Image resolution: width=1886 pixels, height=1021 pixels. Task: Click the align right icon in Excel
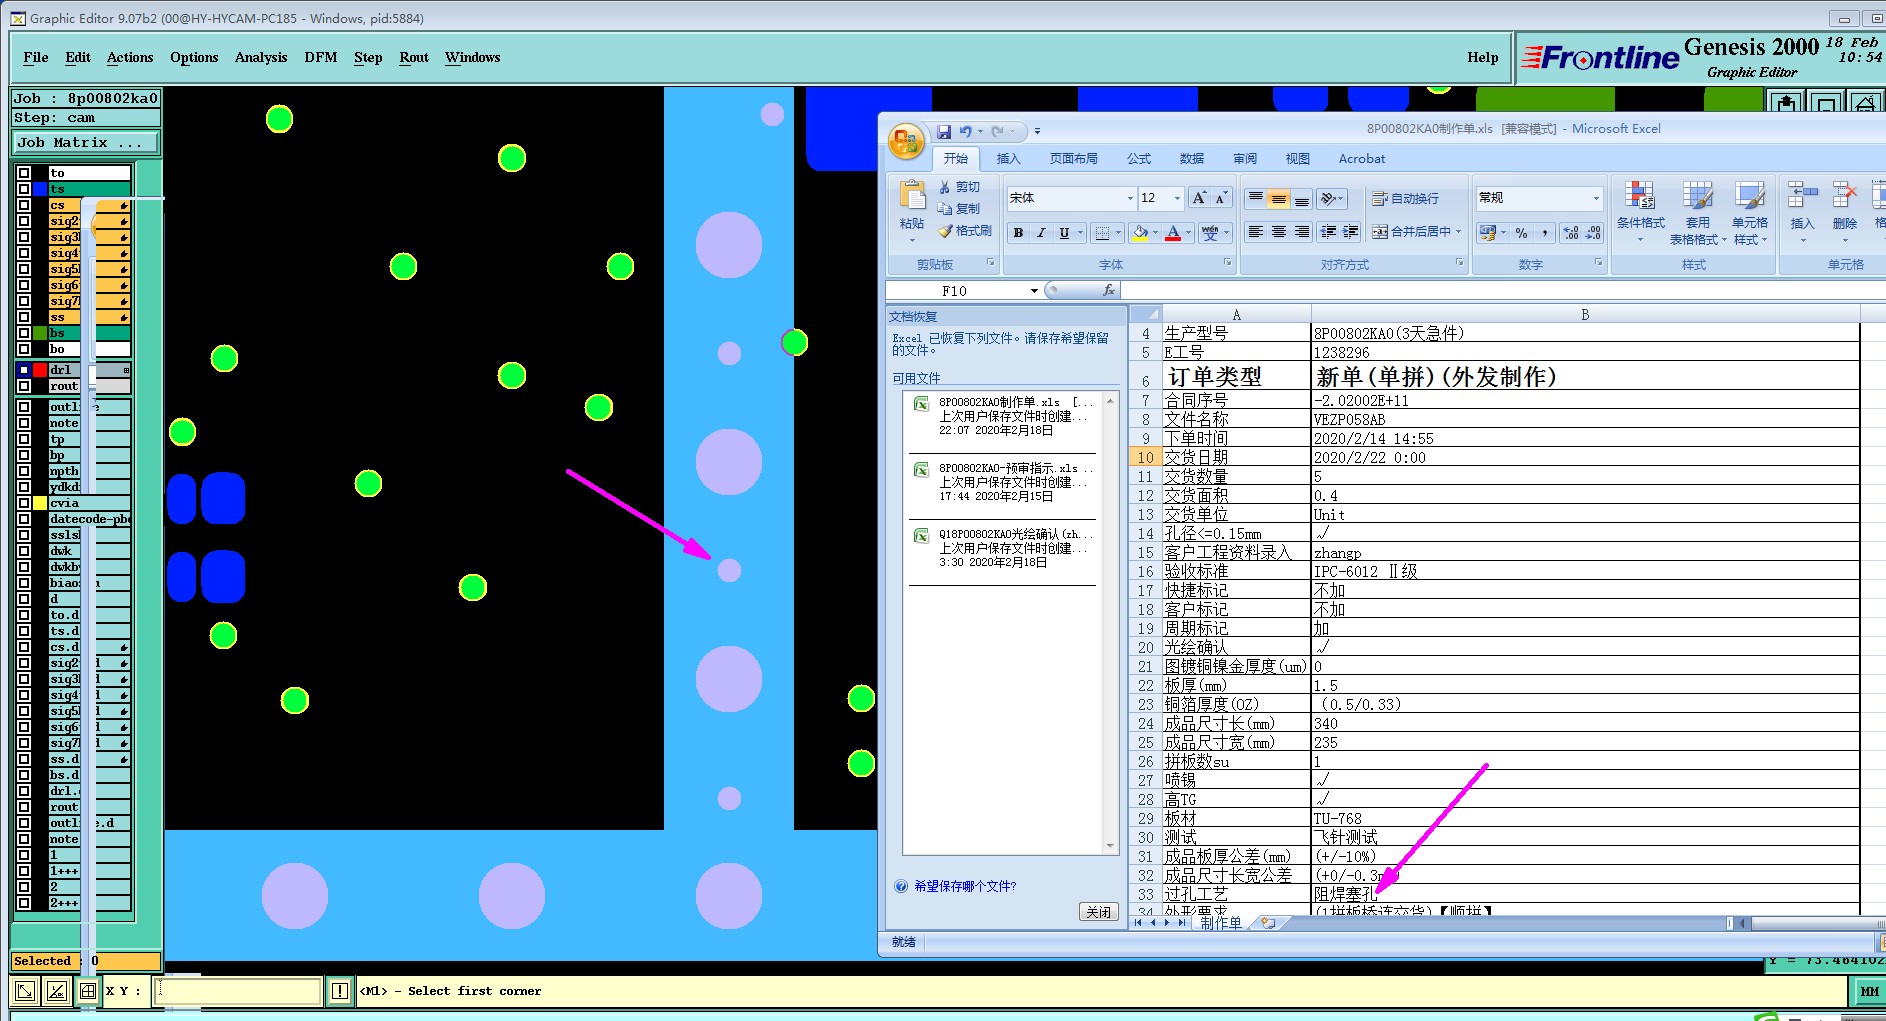tap(1301, 232)
